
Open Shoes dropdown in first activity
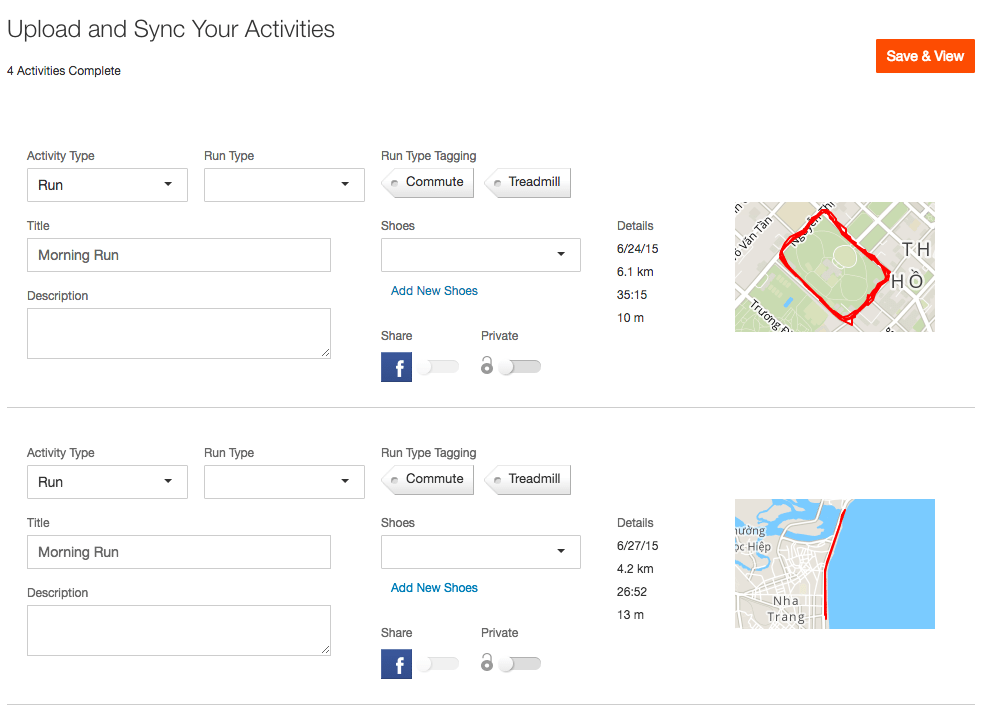[480, 255]
